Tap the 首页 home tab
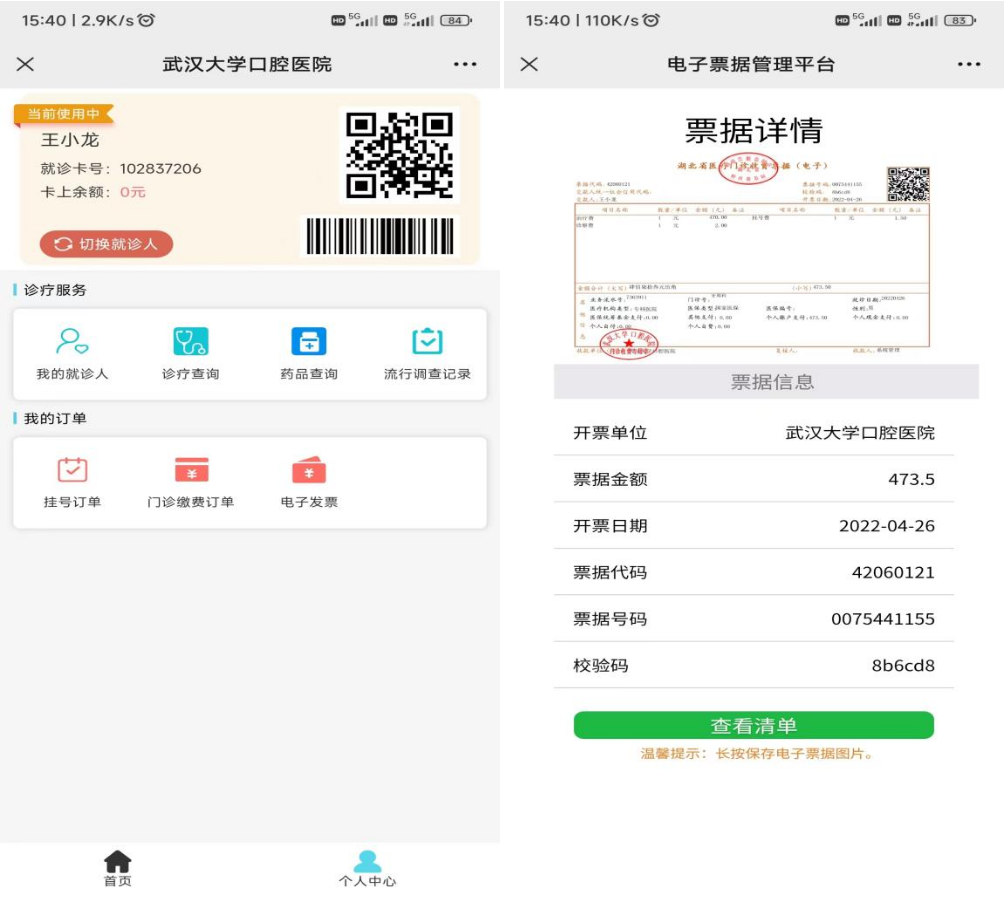The image size is (1008, 904). (x=118, y=869)
